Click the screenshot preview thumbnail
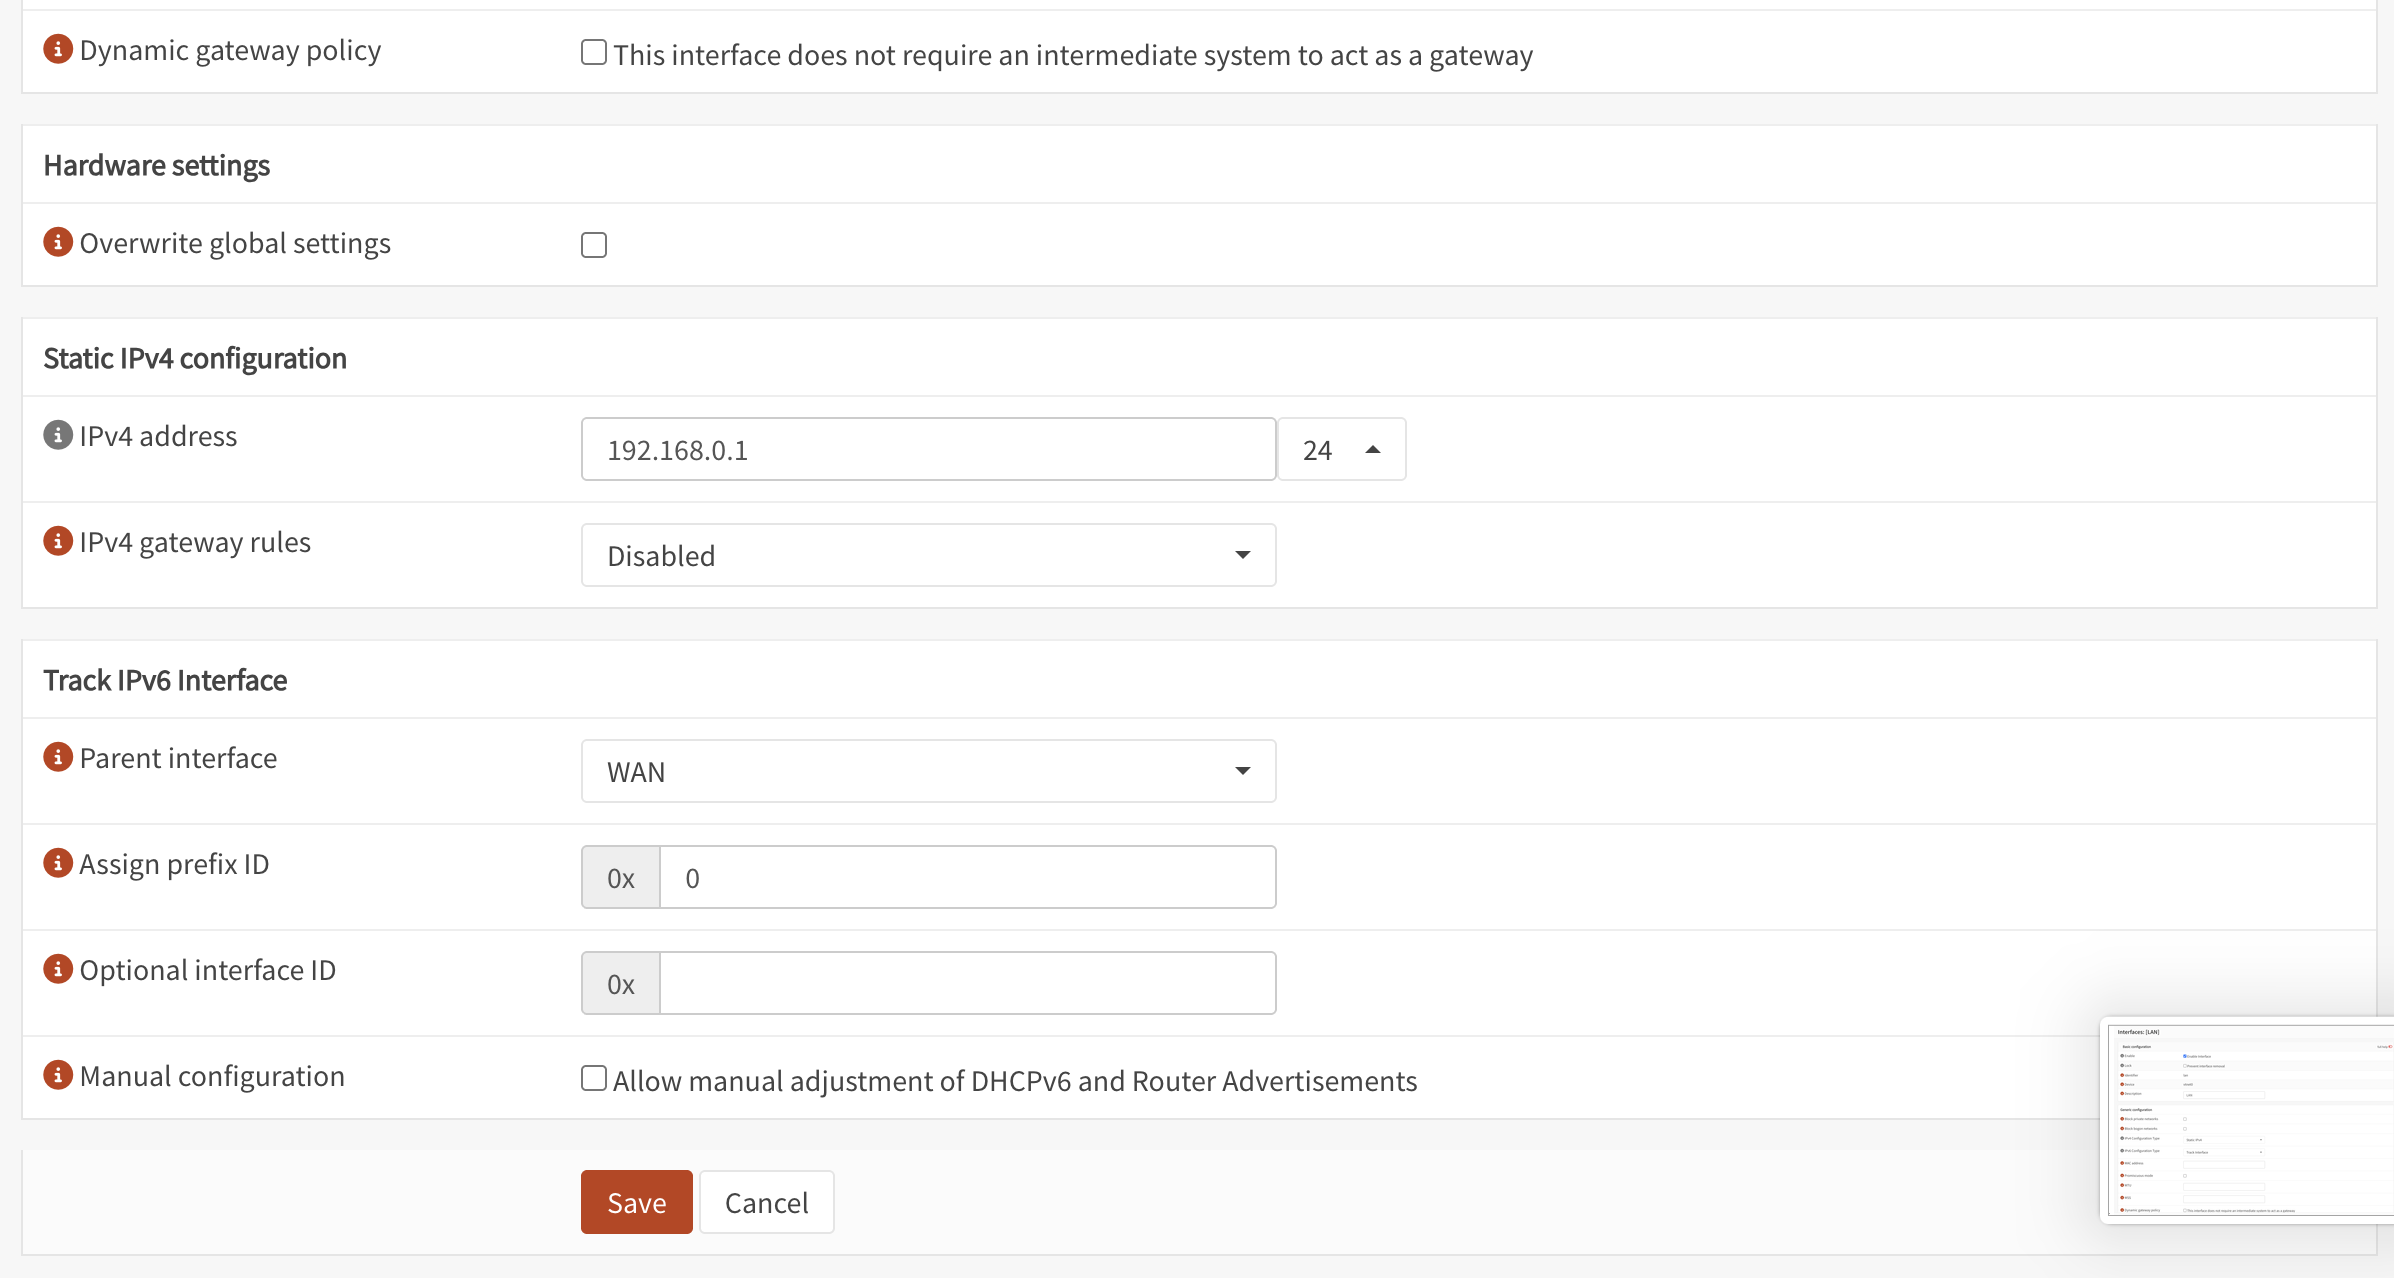This screenshot has width=2394, height=1278. pyautogui.click(x=2248, y=1120)
